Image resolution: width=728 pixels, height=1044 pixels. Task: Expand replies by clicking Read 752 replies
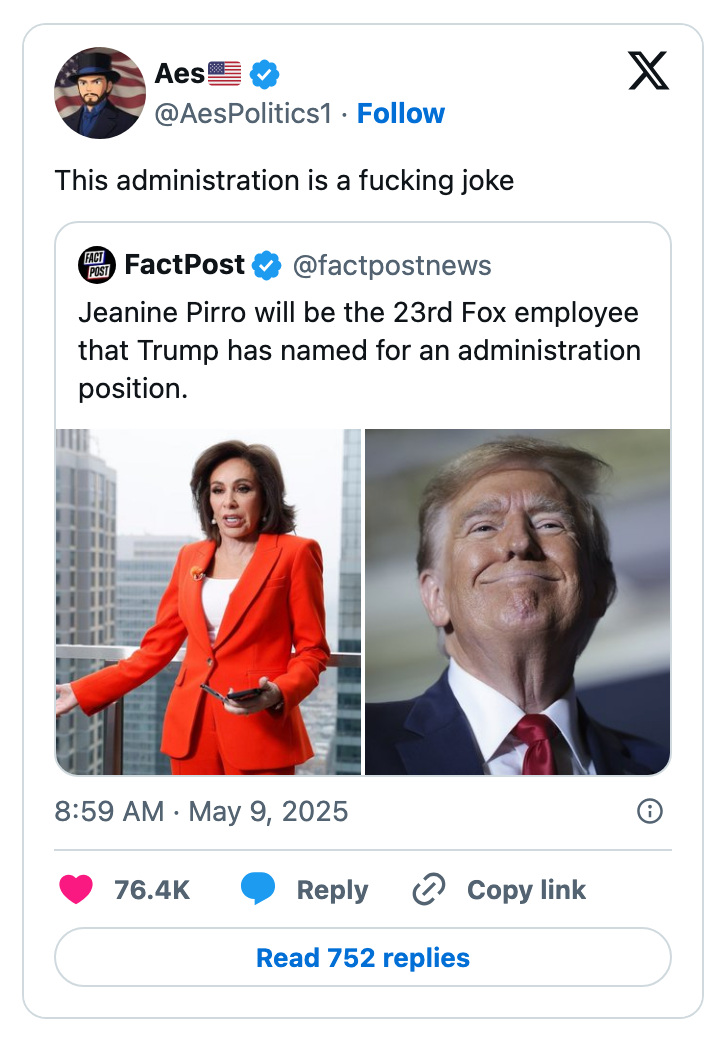(x=363, y=957)
